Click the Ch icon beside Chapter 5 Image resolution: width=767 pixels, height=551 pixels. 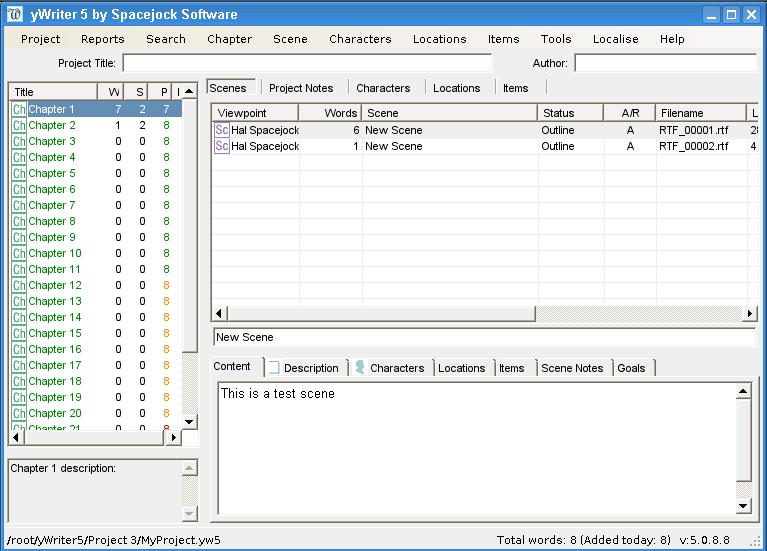(x=19, y=173)
